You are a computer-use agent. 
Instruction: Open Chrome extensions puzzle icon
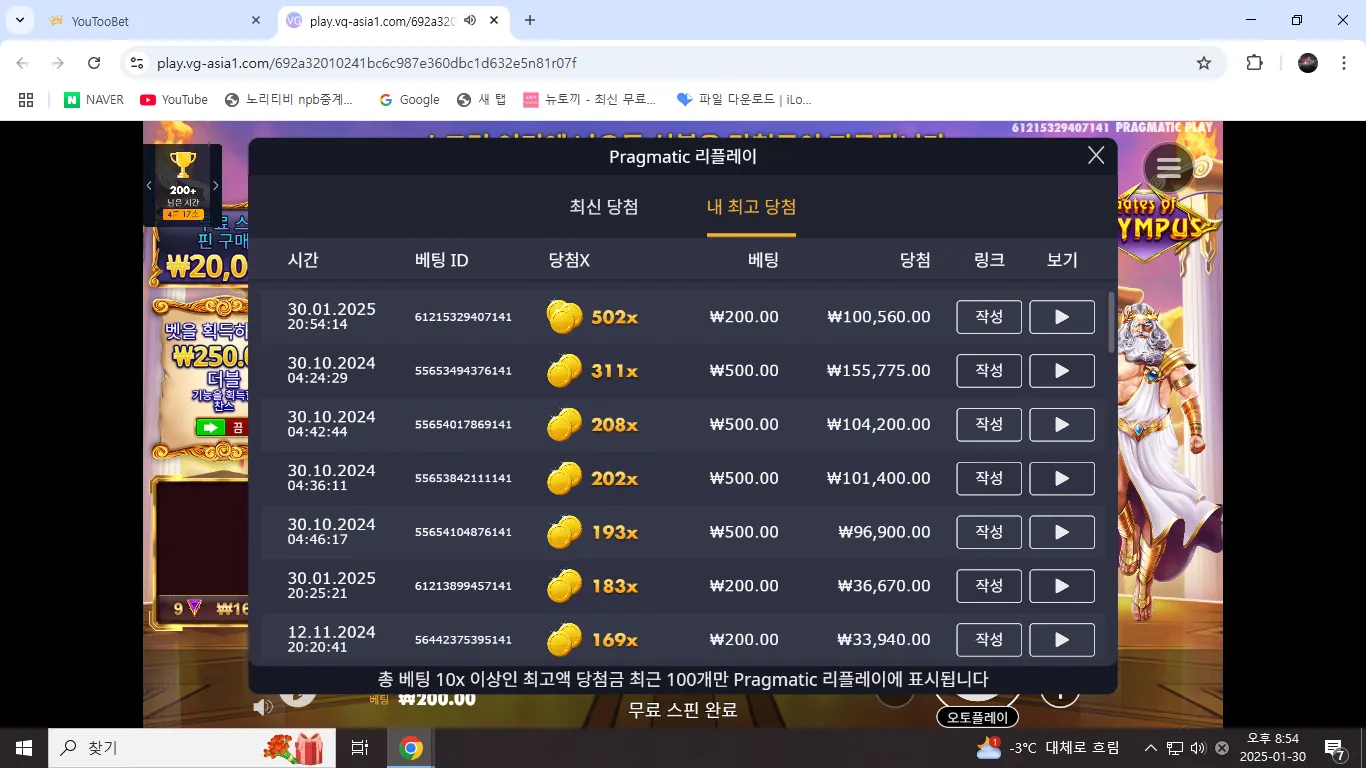(x=1254, y=63)
